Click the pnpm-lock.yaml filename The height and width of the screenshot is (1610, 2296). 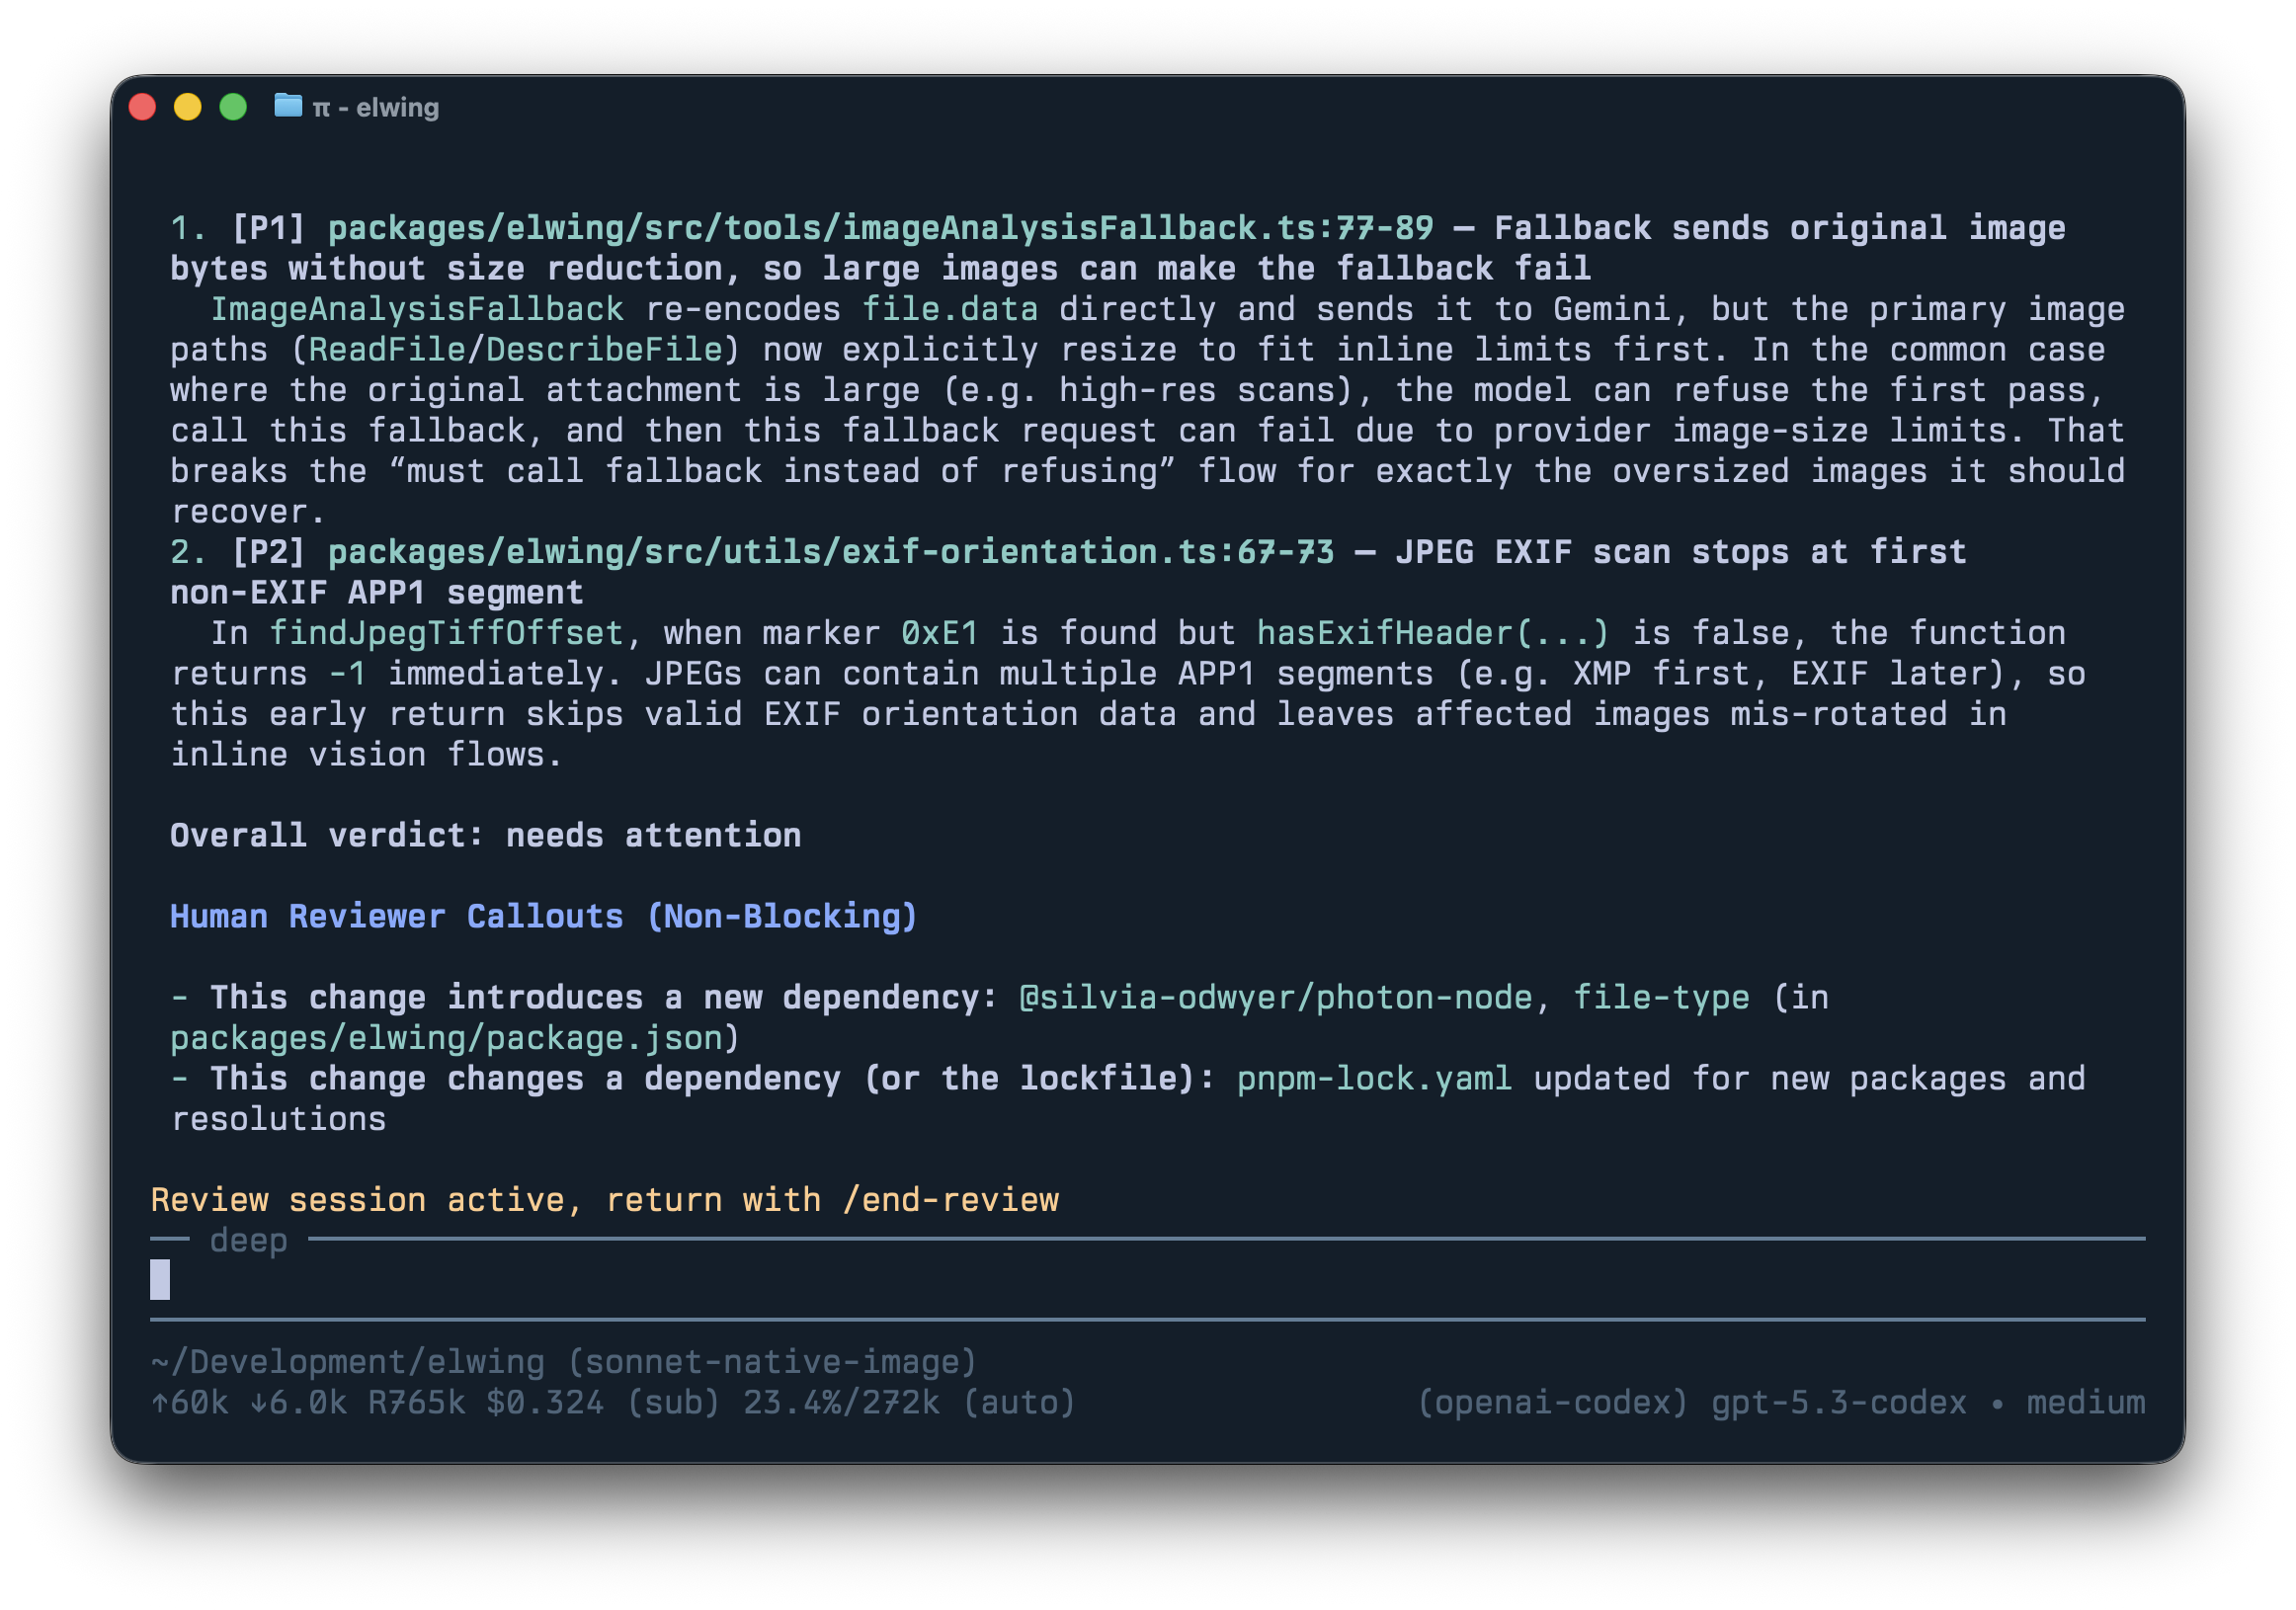[1374, 1078]
